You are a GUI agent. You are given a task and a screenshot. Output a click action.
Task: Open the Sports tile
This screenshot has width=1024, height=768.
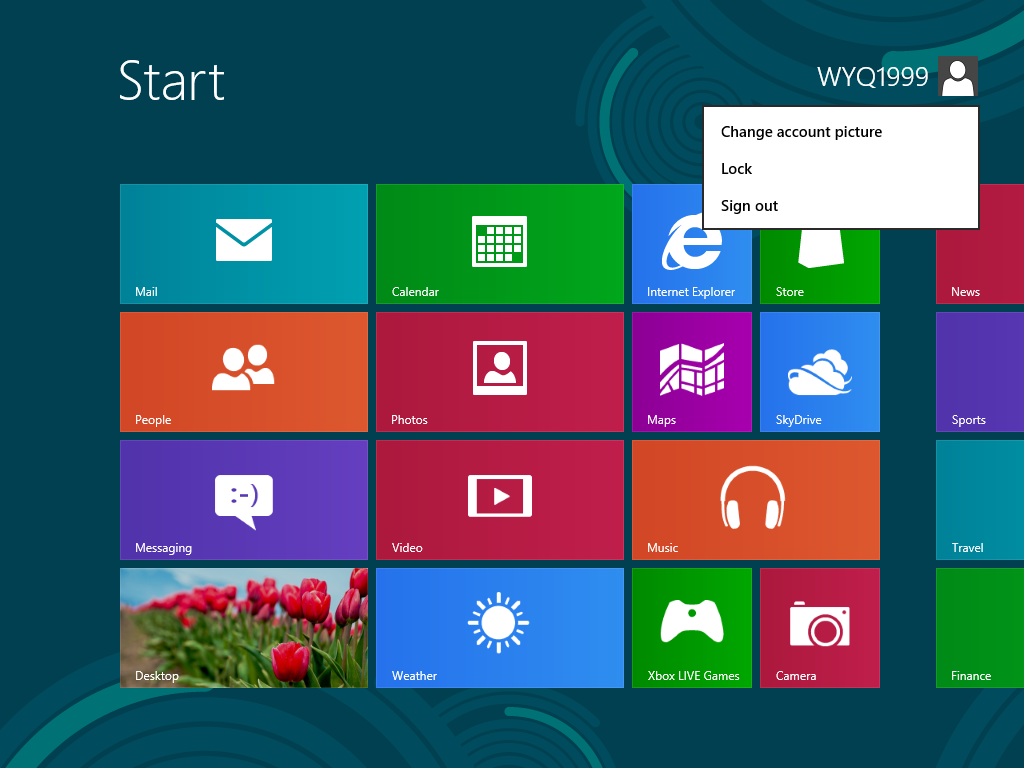point(980,372)
